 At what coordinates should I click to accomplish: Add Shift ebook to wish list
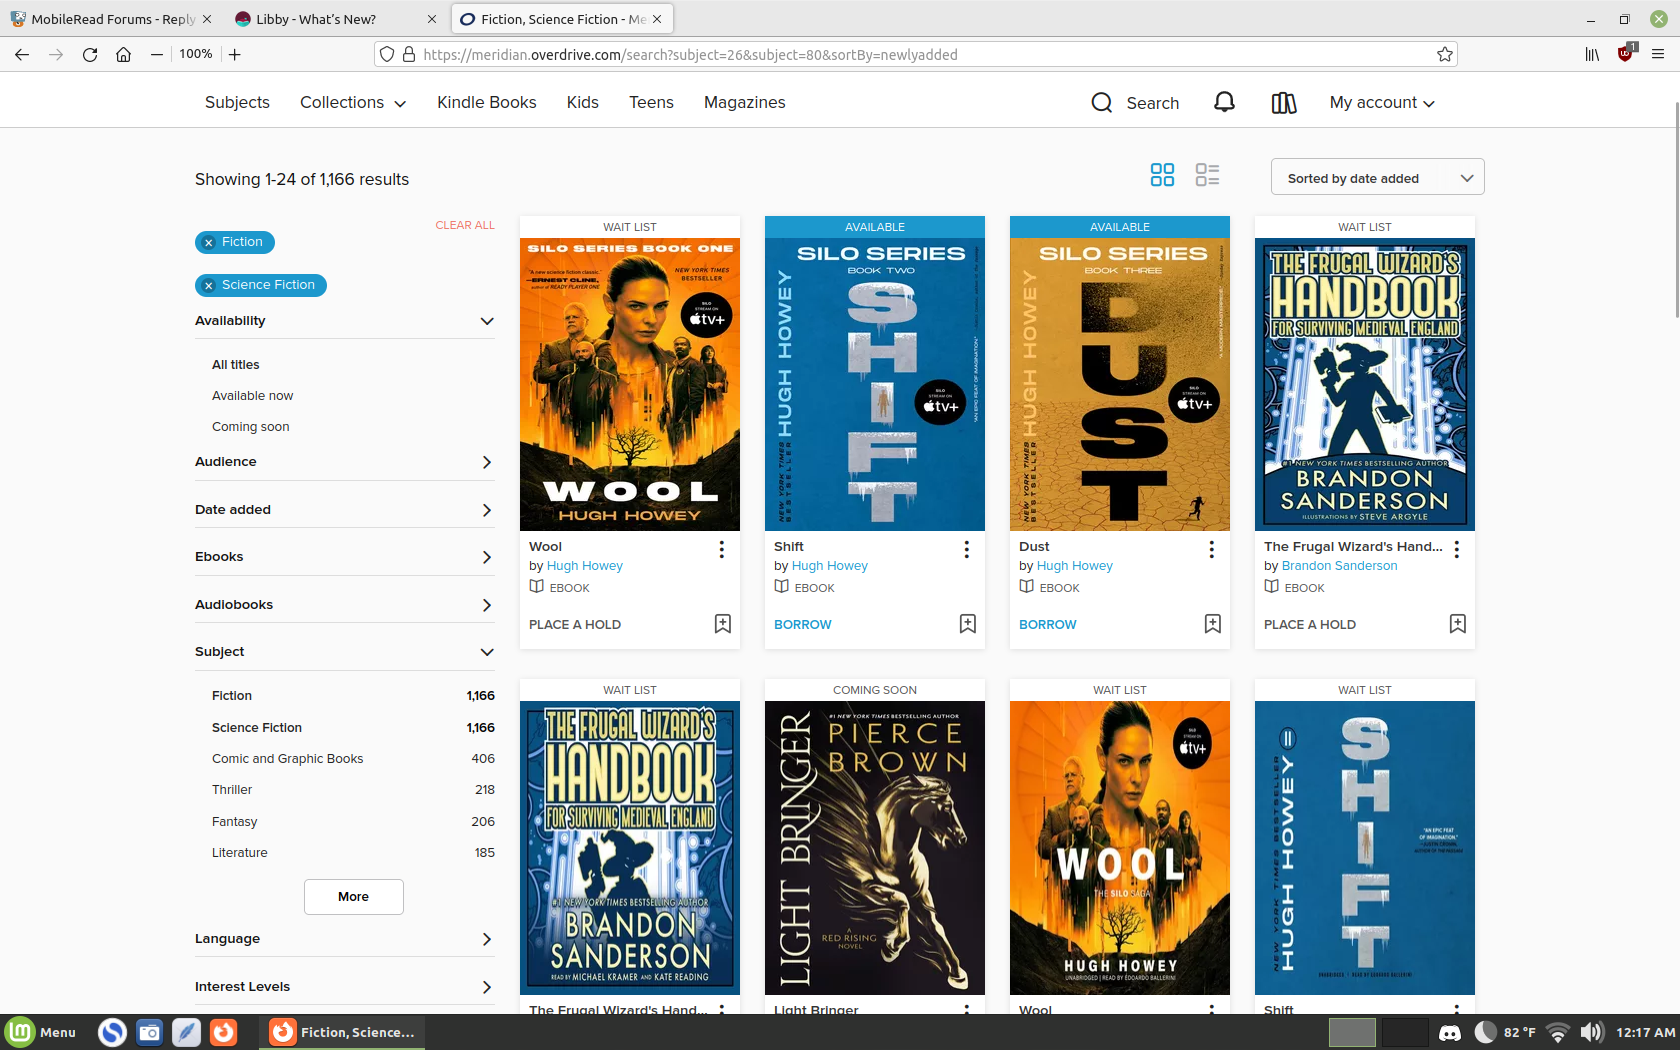(x=968, y=624)
